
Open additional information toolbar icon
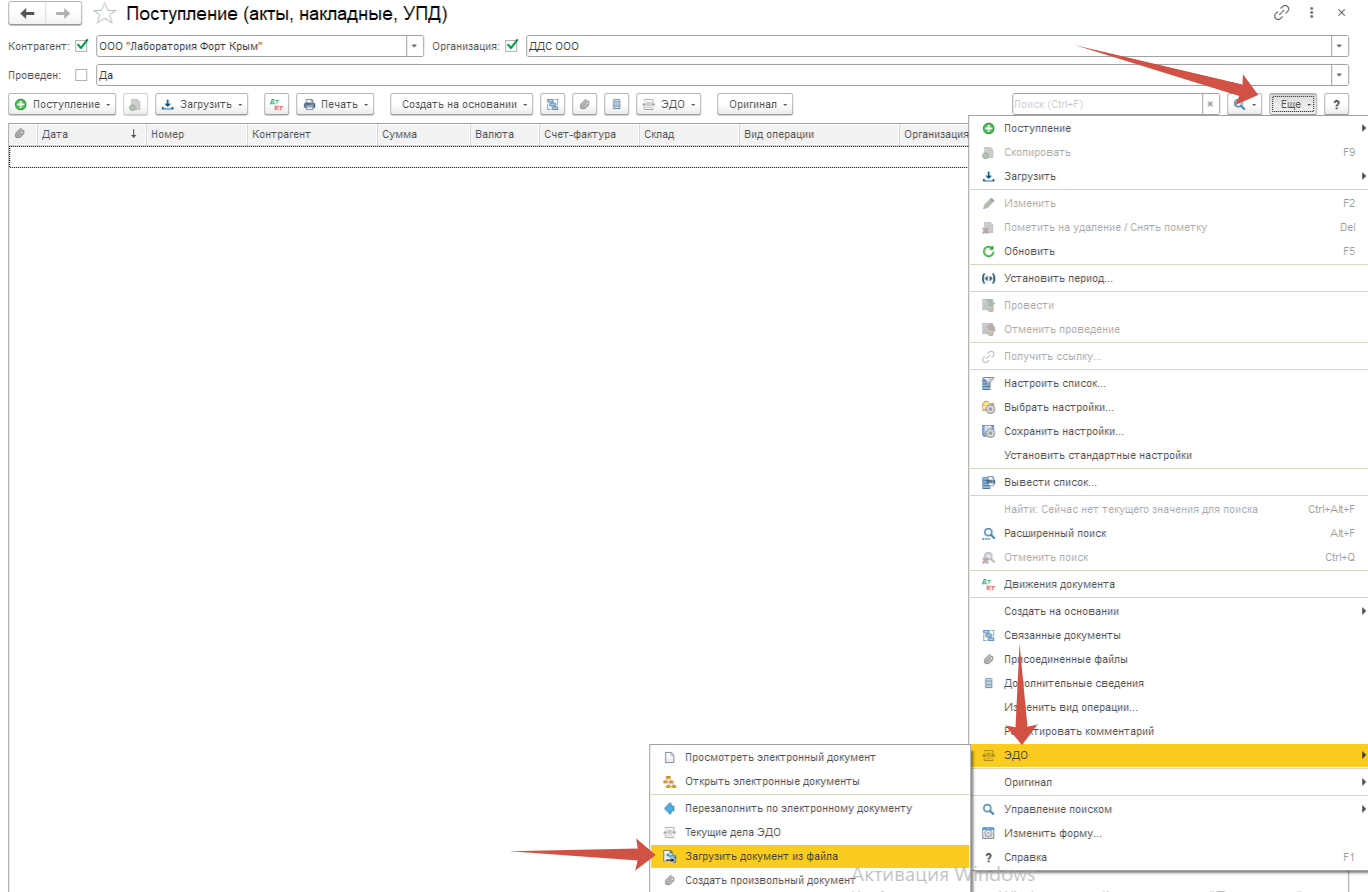pyautogui.click(x=617, y=104)
